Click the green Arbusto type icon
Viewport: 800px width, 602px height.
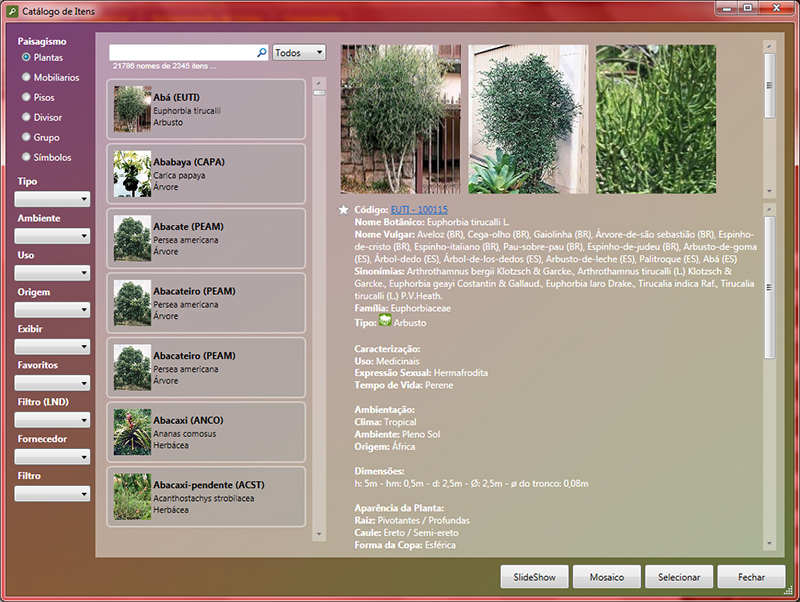click(384, 323)
